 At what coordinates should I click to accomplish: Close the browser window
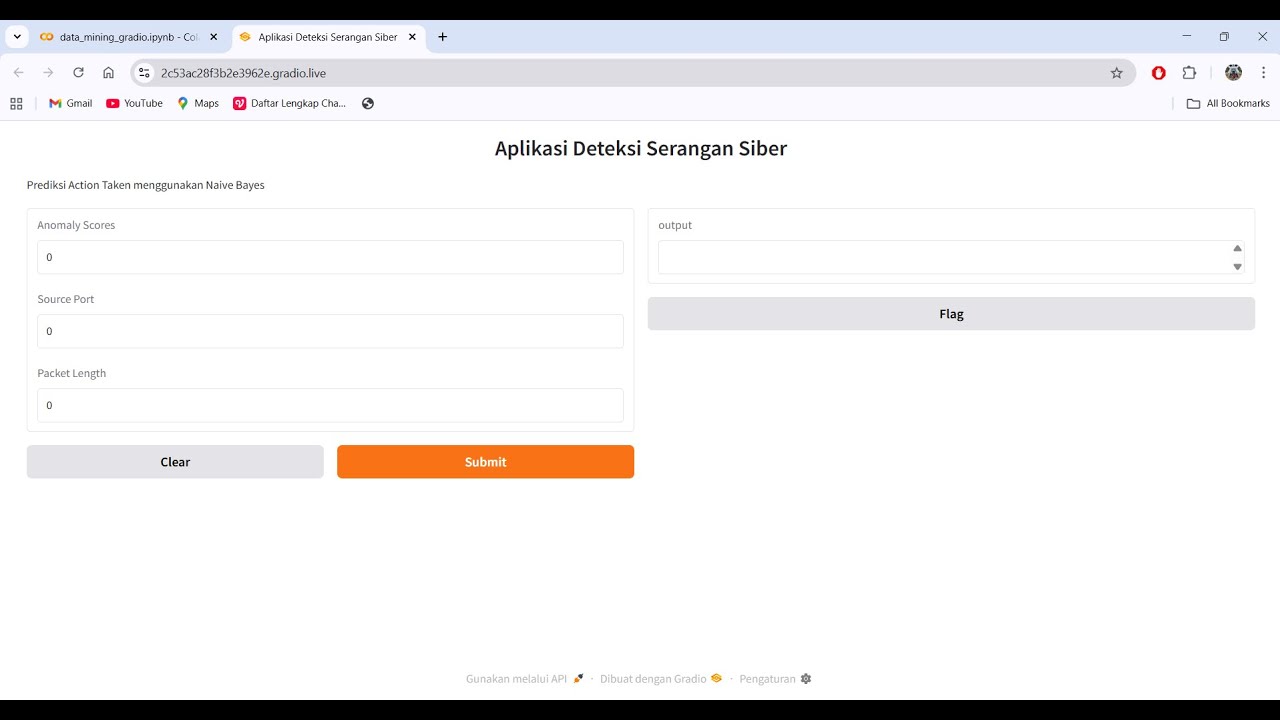point(1261,36)
